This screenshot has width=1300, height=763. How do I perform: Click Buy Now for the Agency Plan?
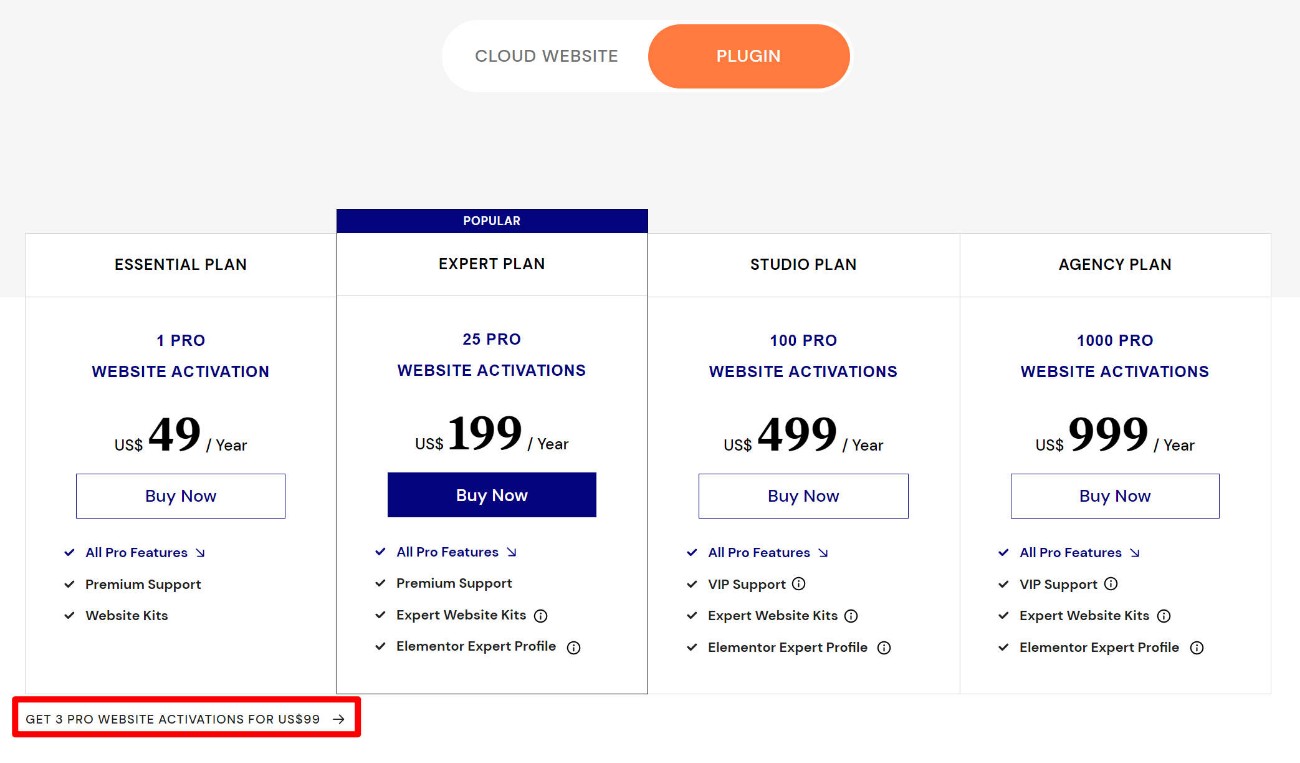[x=1115, y=496]
